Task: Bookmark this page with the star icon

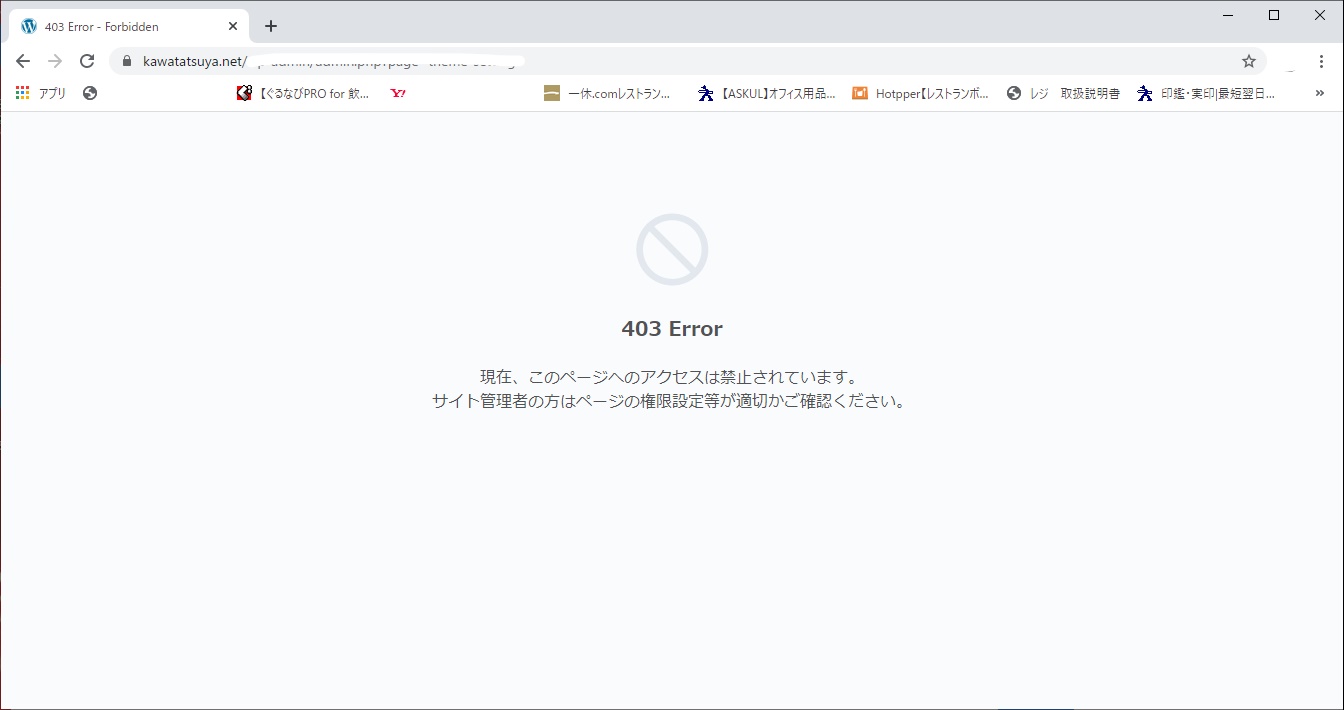Action: click(1249, 61)
